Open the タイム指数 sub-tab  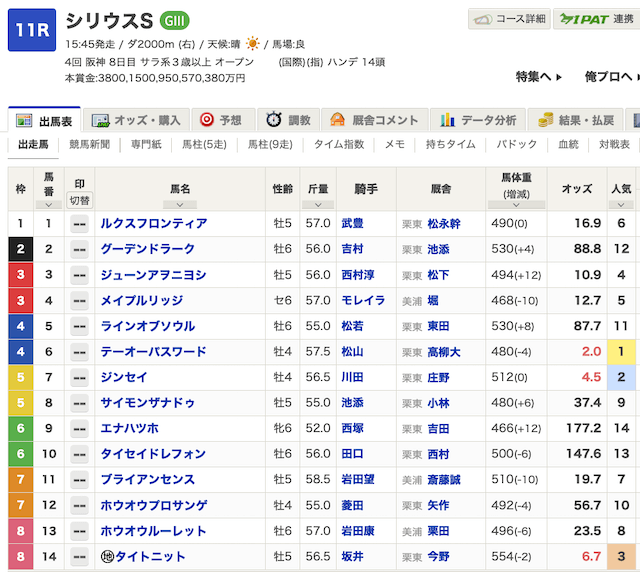[339, 144]
